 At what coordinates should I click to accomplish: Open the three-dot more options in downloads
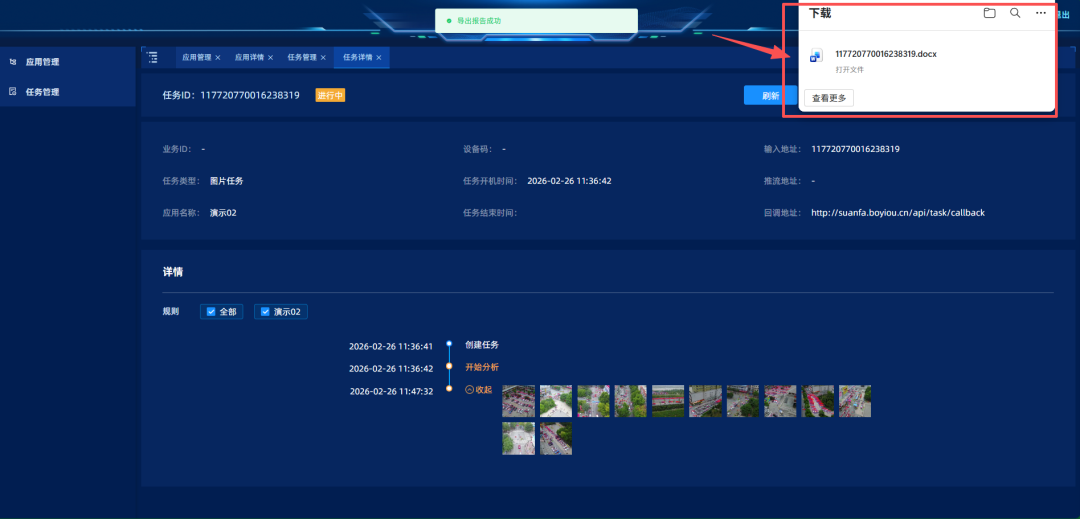[1041, 13]
